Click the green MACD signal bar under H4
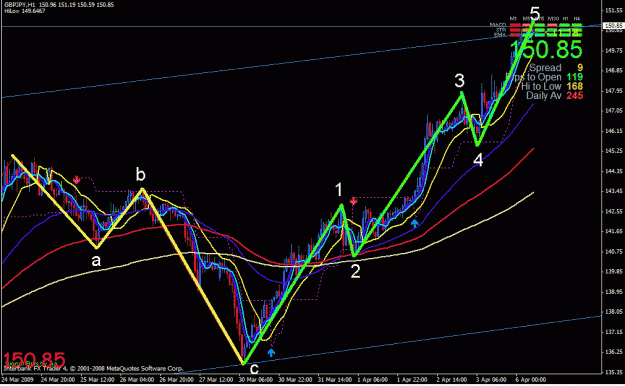The image size is (625, 386). coord(577,25)
